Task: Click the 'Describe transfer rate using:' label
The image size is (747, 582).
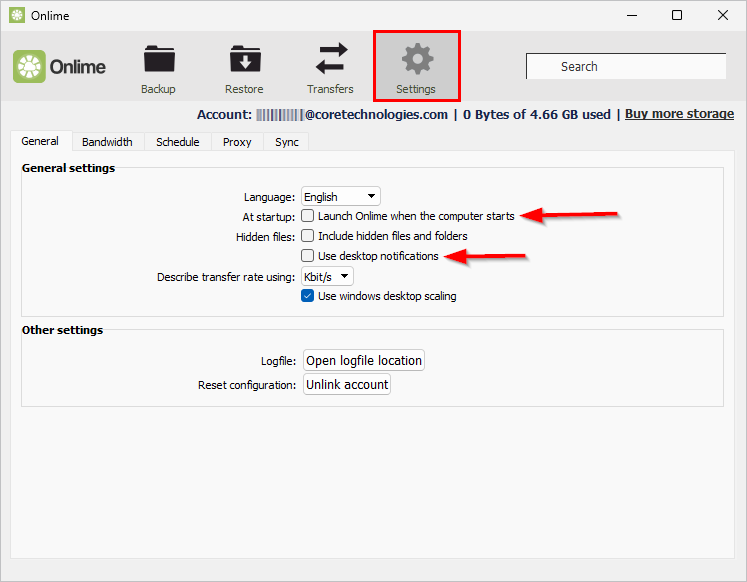Action: [x=226, y=277]
